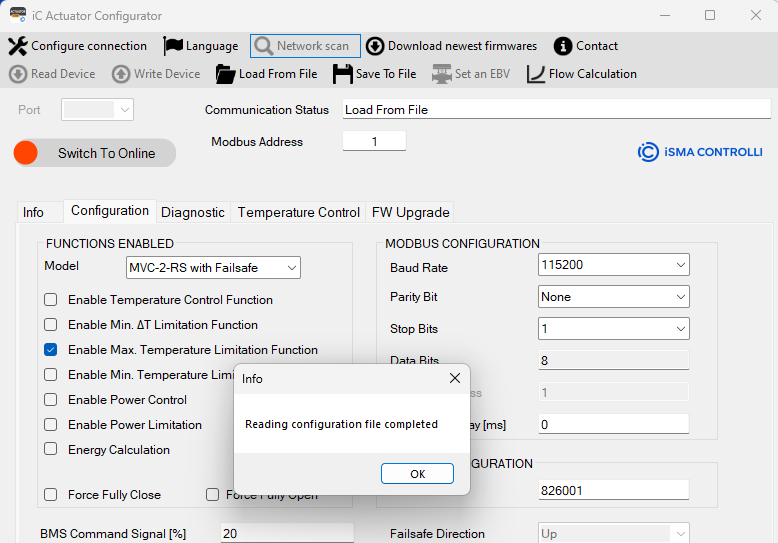Image resolution: width=778 pixels, height=543 pixels.
Task: Enable Min. ΔT Limitation Function checkbox
Action: click(51, 325)
